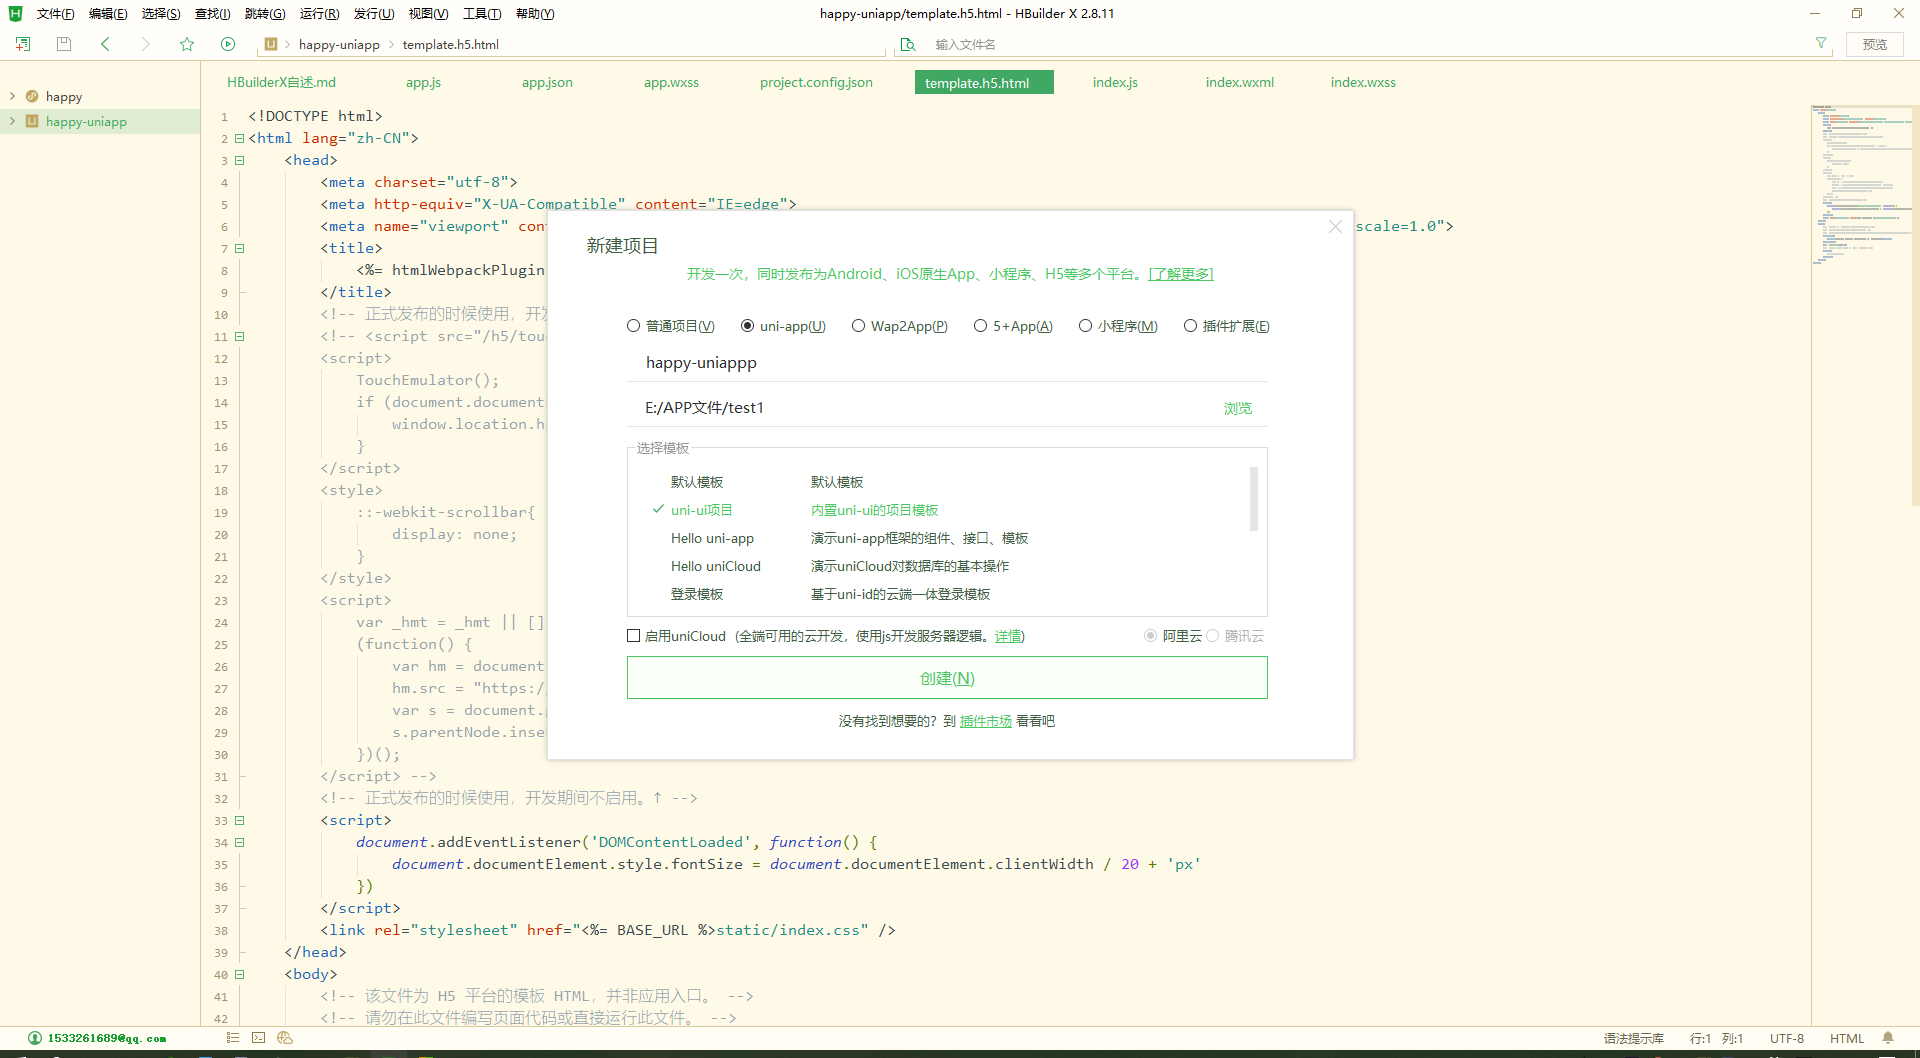Select 阿里云 cloud provider

pyautogui.click(x=1173, y=636)
